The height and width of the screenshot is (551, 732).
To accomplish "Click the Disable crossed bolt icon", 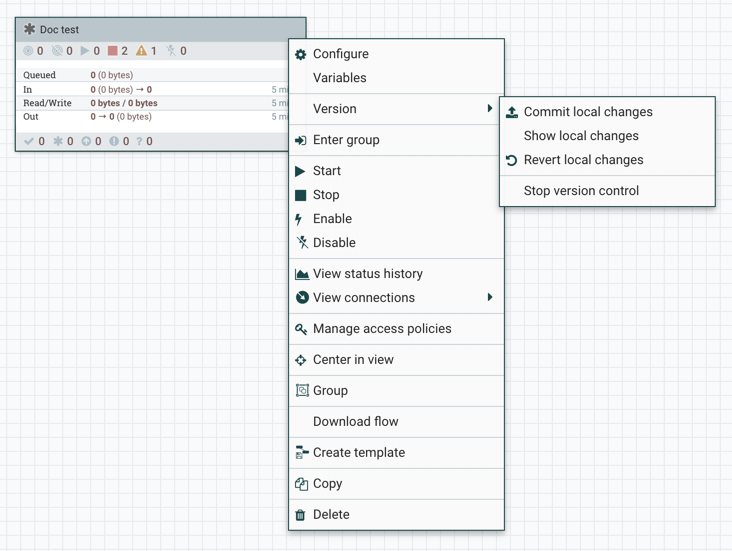I will click(301, 243).
